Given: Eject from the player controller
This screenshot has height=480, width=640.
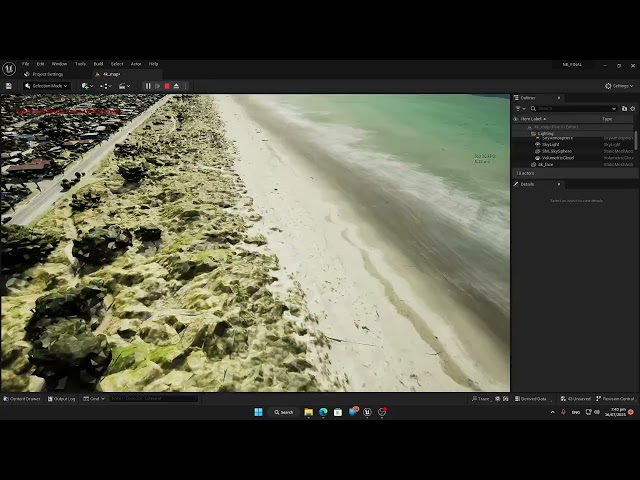Looking at the screenshot, I should [x=176, y=86].
